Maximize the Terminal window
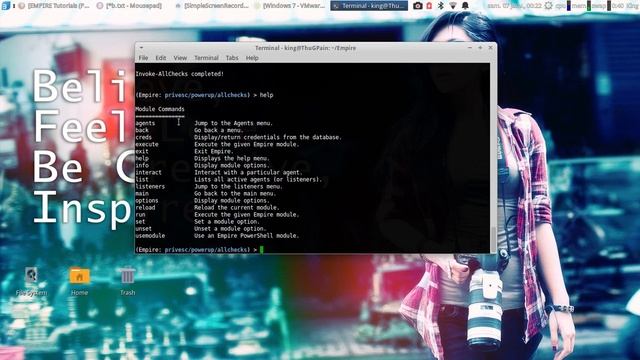Image resolution: width=640 pixels, height=360 pixels. point(480,48)
